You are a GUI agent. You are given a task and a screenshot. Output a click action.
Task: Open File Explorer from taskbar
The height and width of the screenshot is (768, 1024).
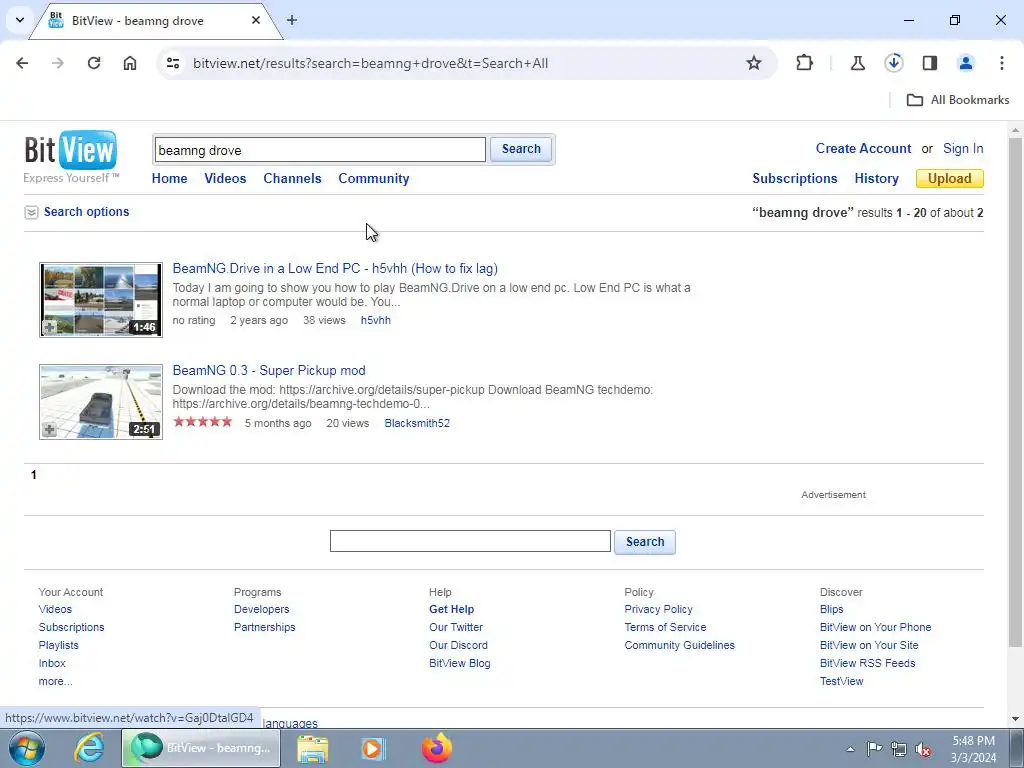(x=313, y=748)
